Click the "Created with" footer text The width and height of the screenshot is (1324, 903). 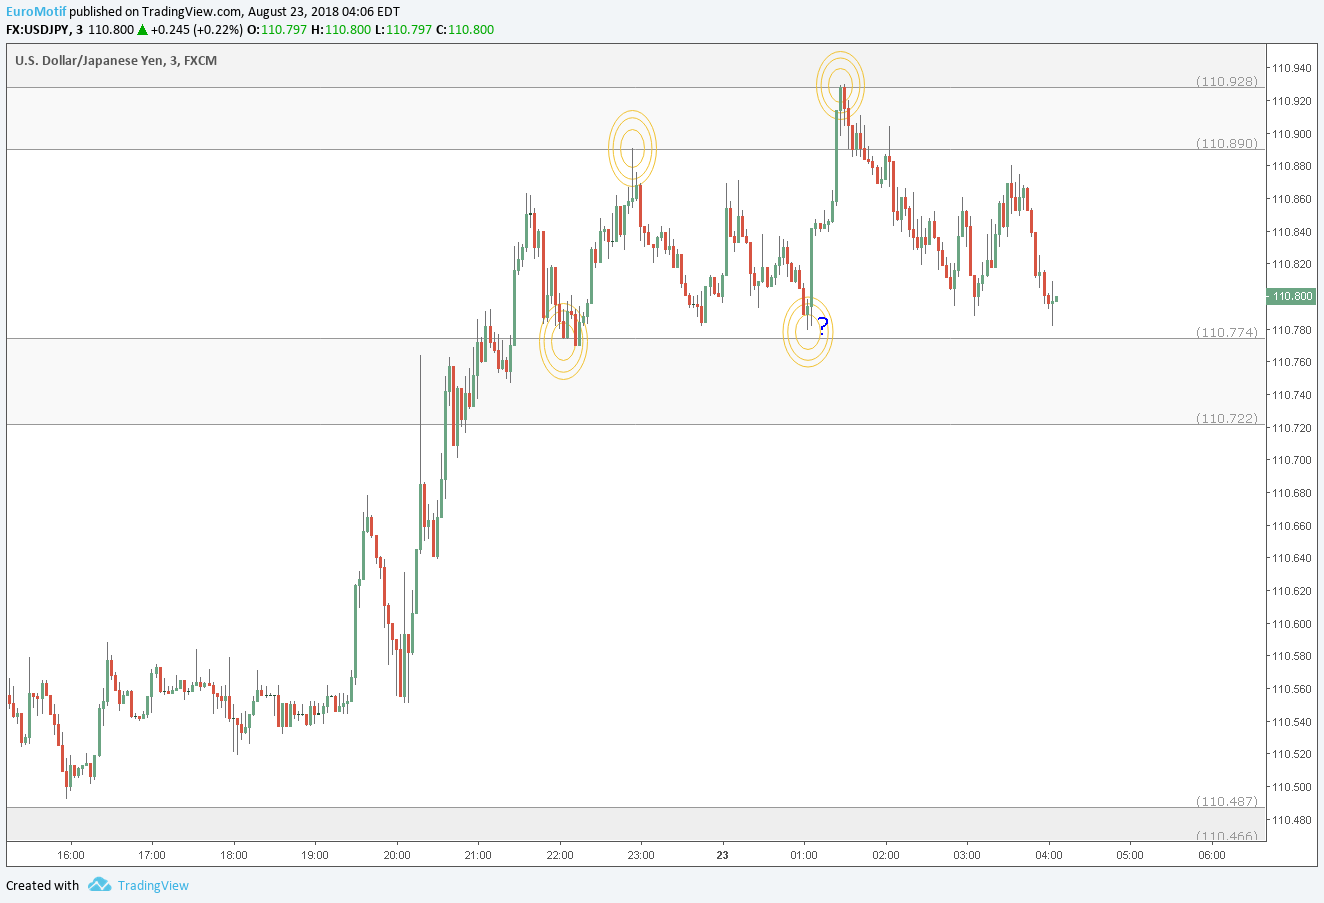click(43, 885)
